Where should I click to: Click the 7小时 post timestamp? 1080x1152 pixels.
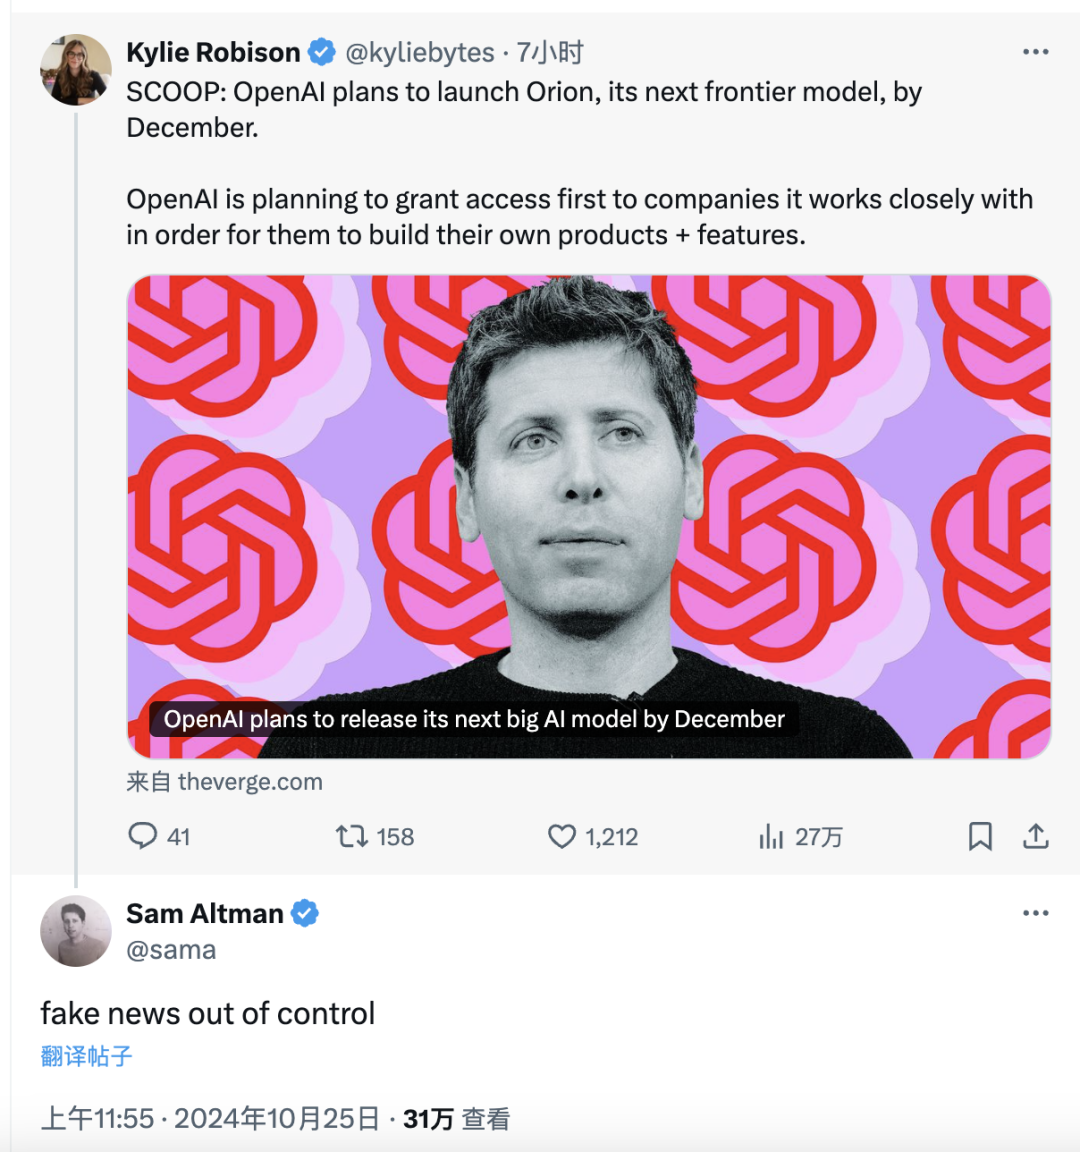tap(550, 52)
